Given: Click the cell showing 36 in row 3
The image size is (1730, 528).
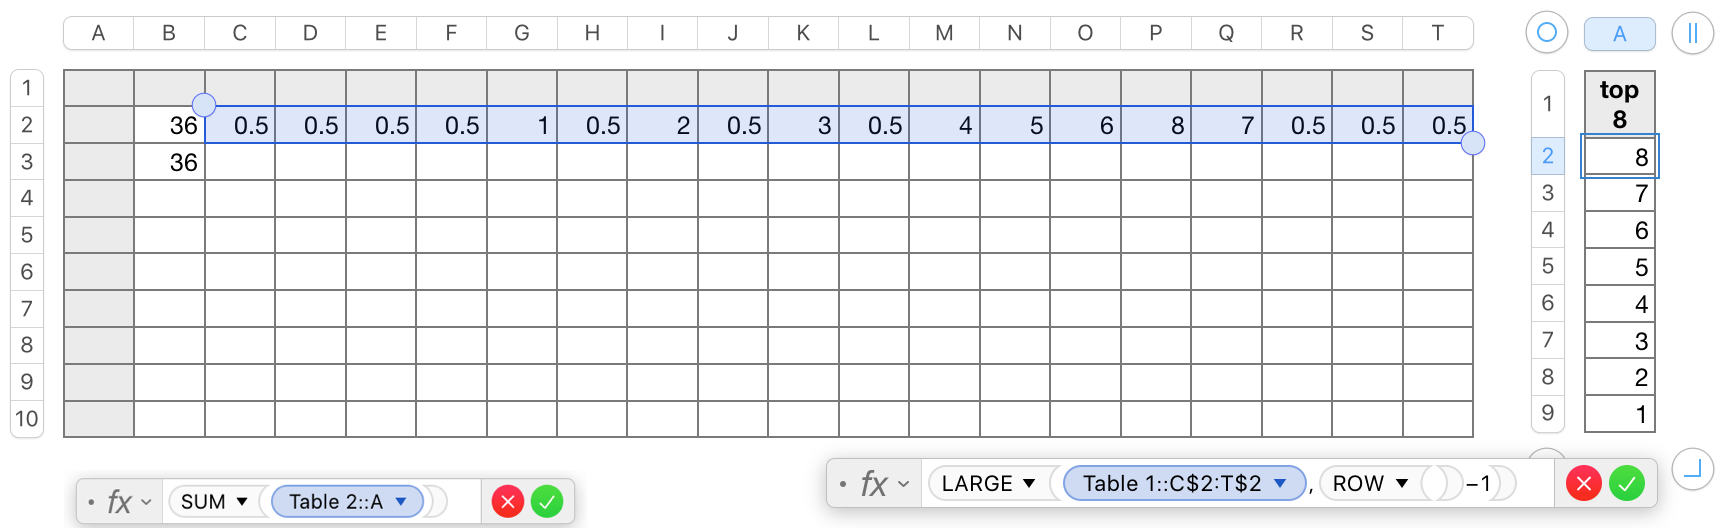Looking at the screenshot, I should tap(170, 162).
